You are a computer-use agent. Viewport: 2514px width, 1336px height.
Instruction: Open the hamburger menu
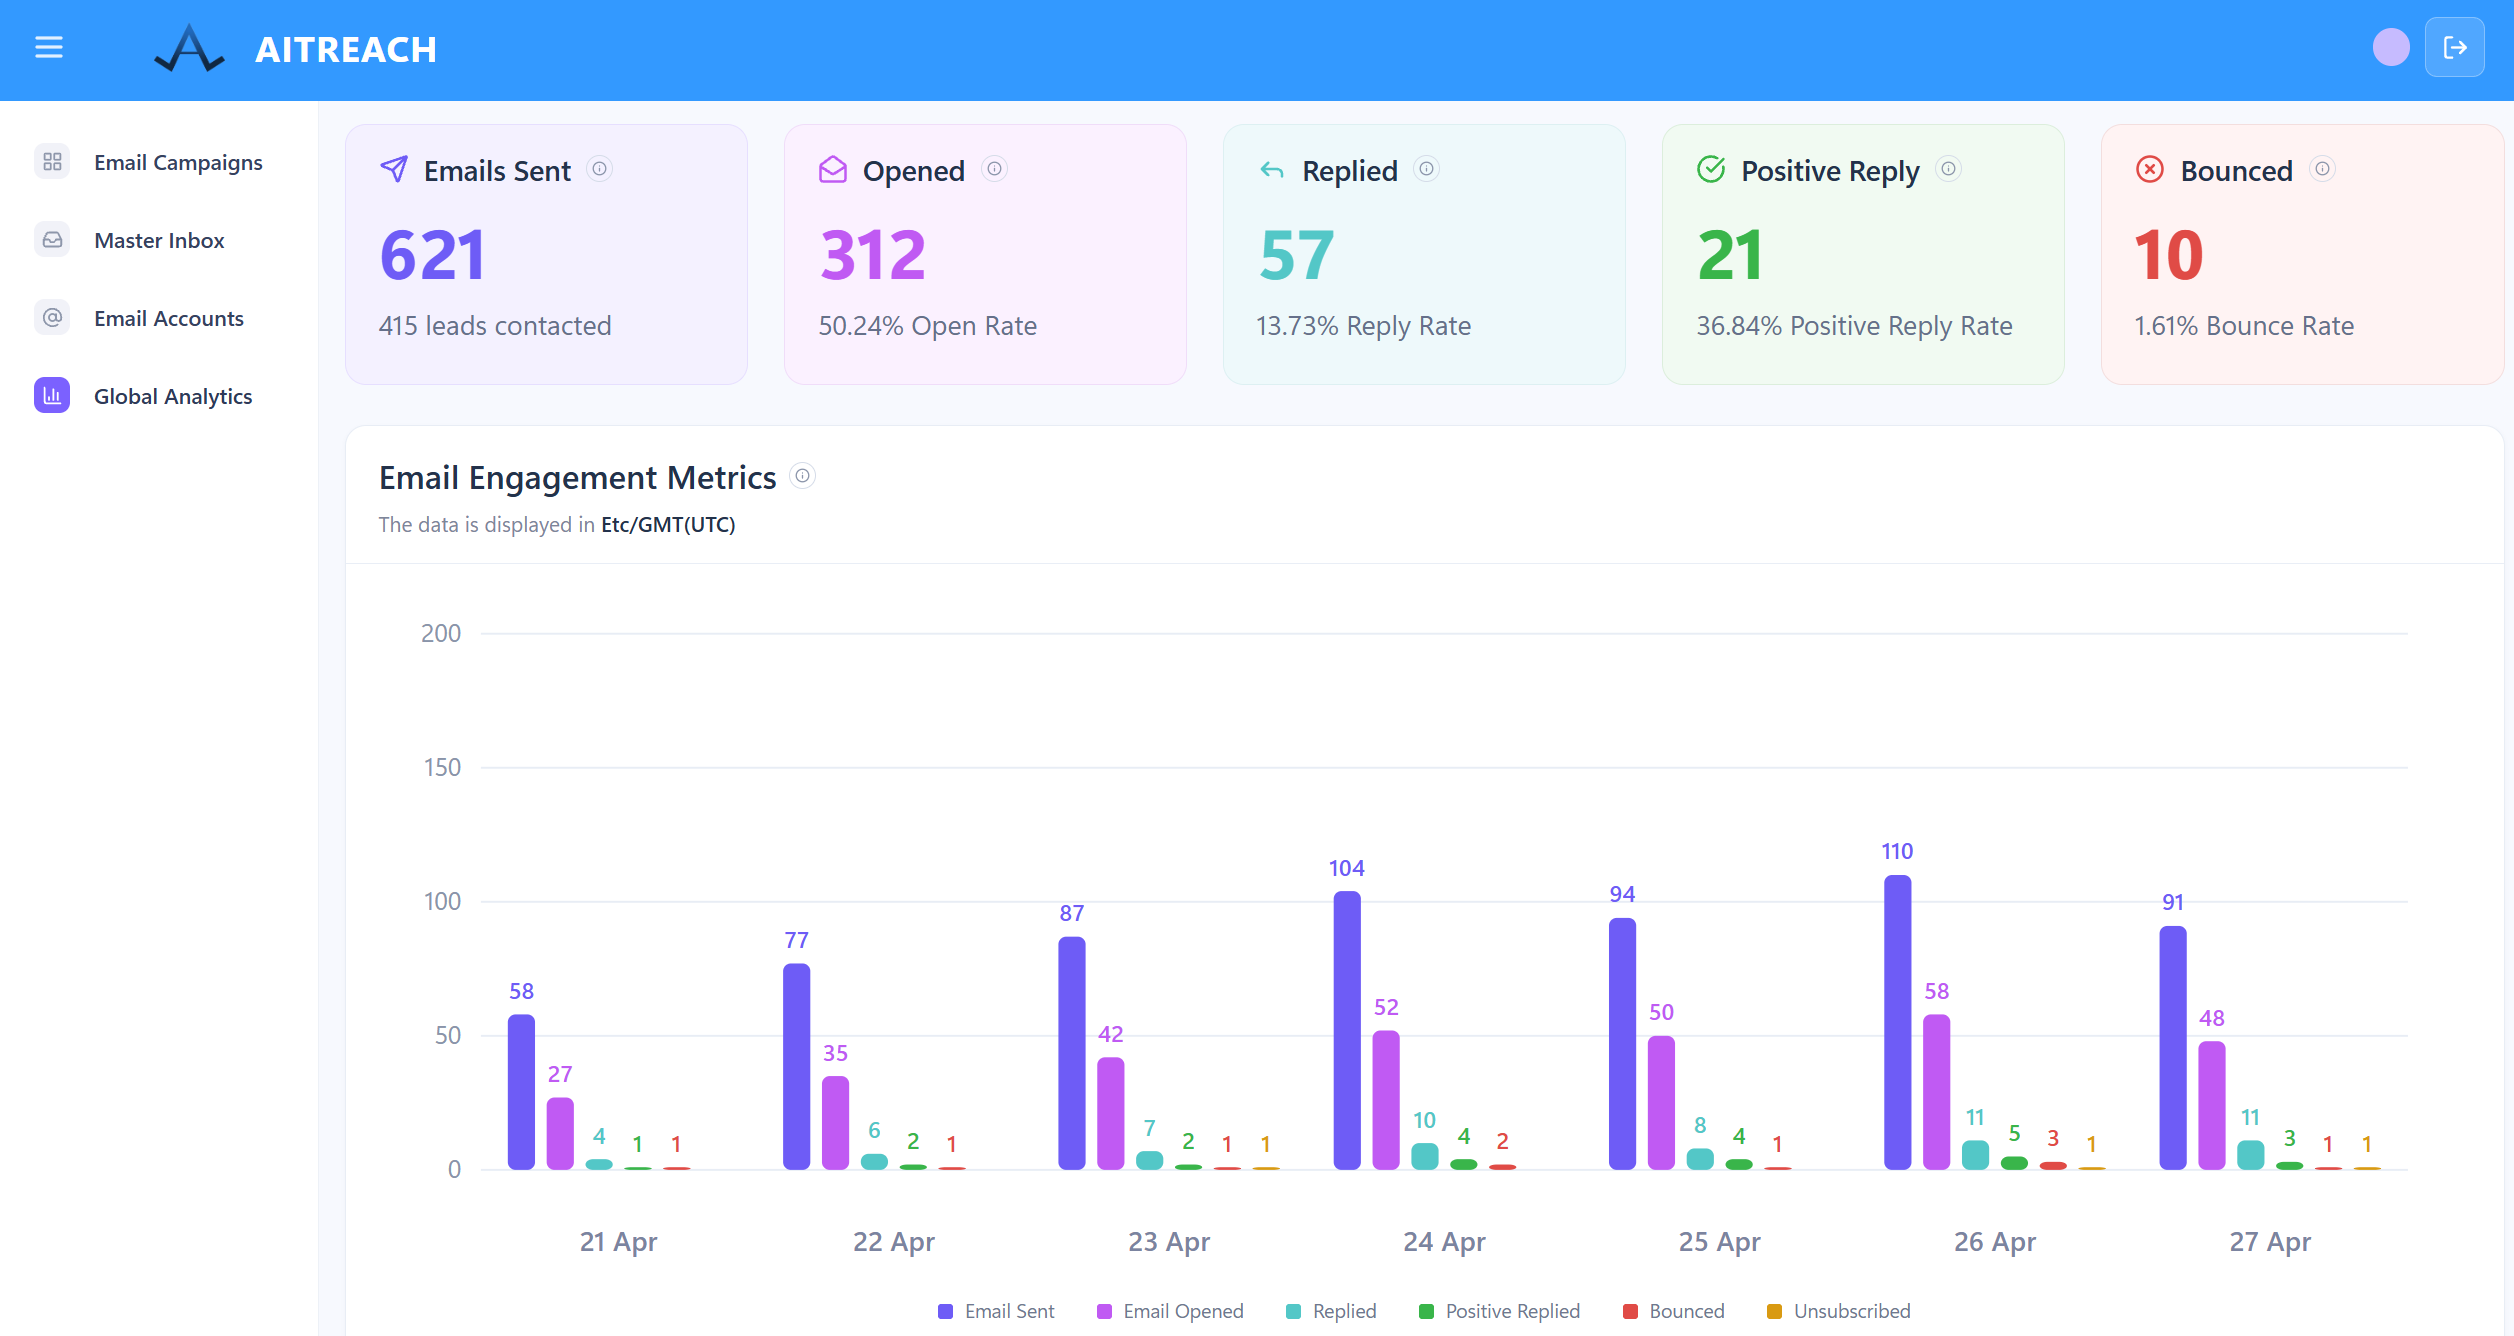tap(49, 47)
